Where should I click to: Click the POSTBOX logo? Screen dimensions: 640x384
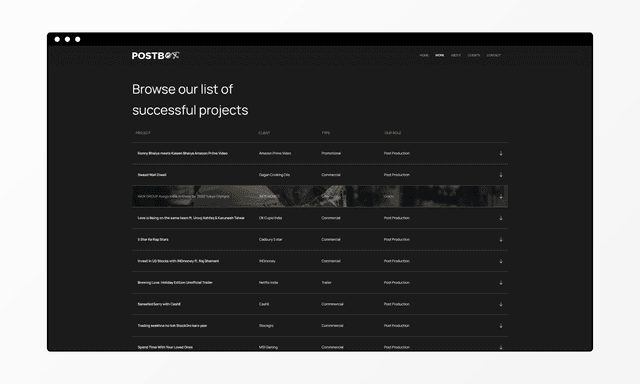click(156, 55)
